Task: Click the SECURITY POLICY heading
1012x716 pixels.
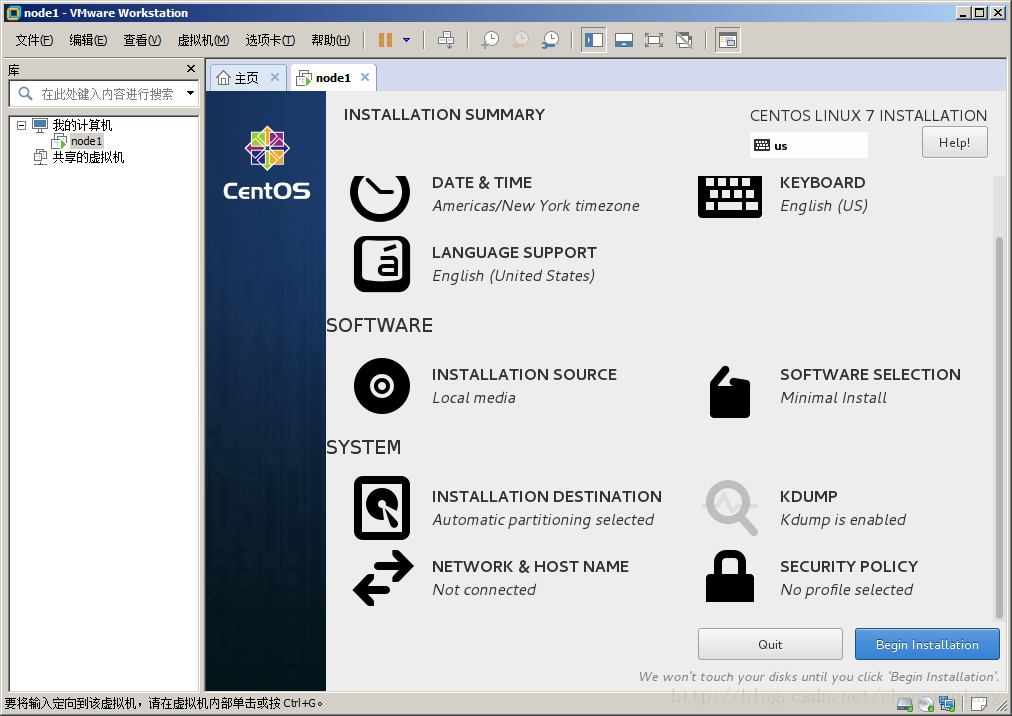Action: pos(849,566)
